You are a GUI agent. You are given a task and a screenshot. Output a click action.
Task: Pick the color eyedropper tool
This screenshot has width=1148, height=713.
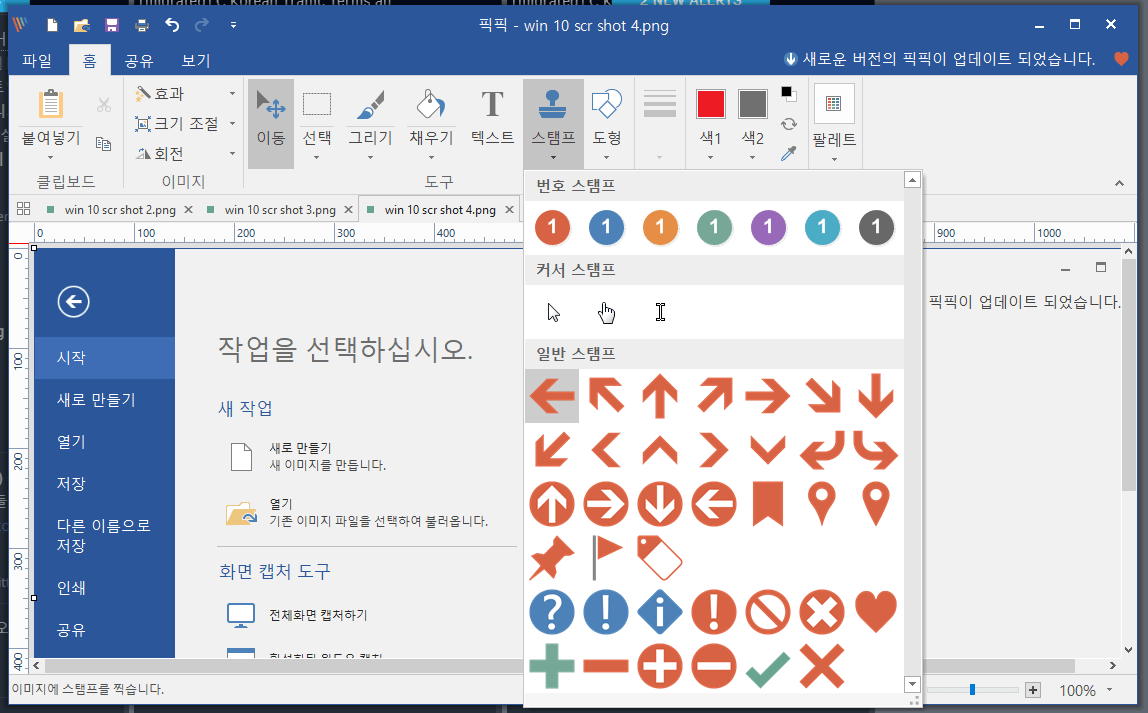(x=787, y=154)
